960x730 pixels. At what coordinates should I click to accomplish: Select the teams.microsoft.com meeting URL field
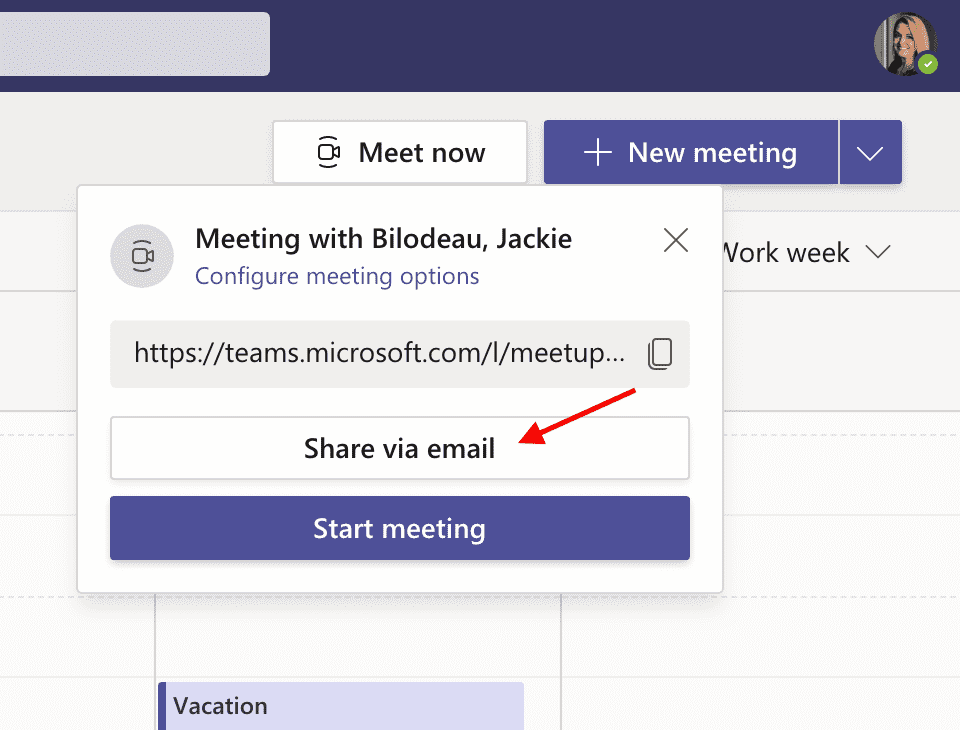[x=380, y=353]
